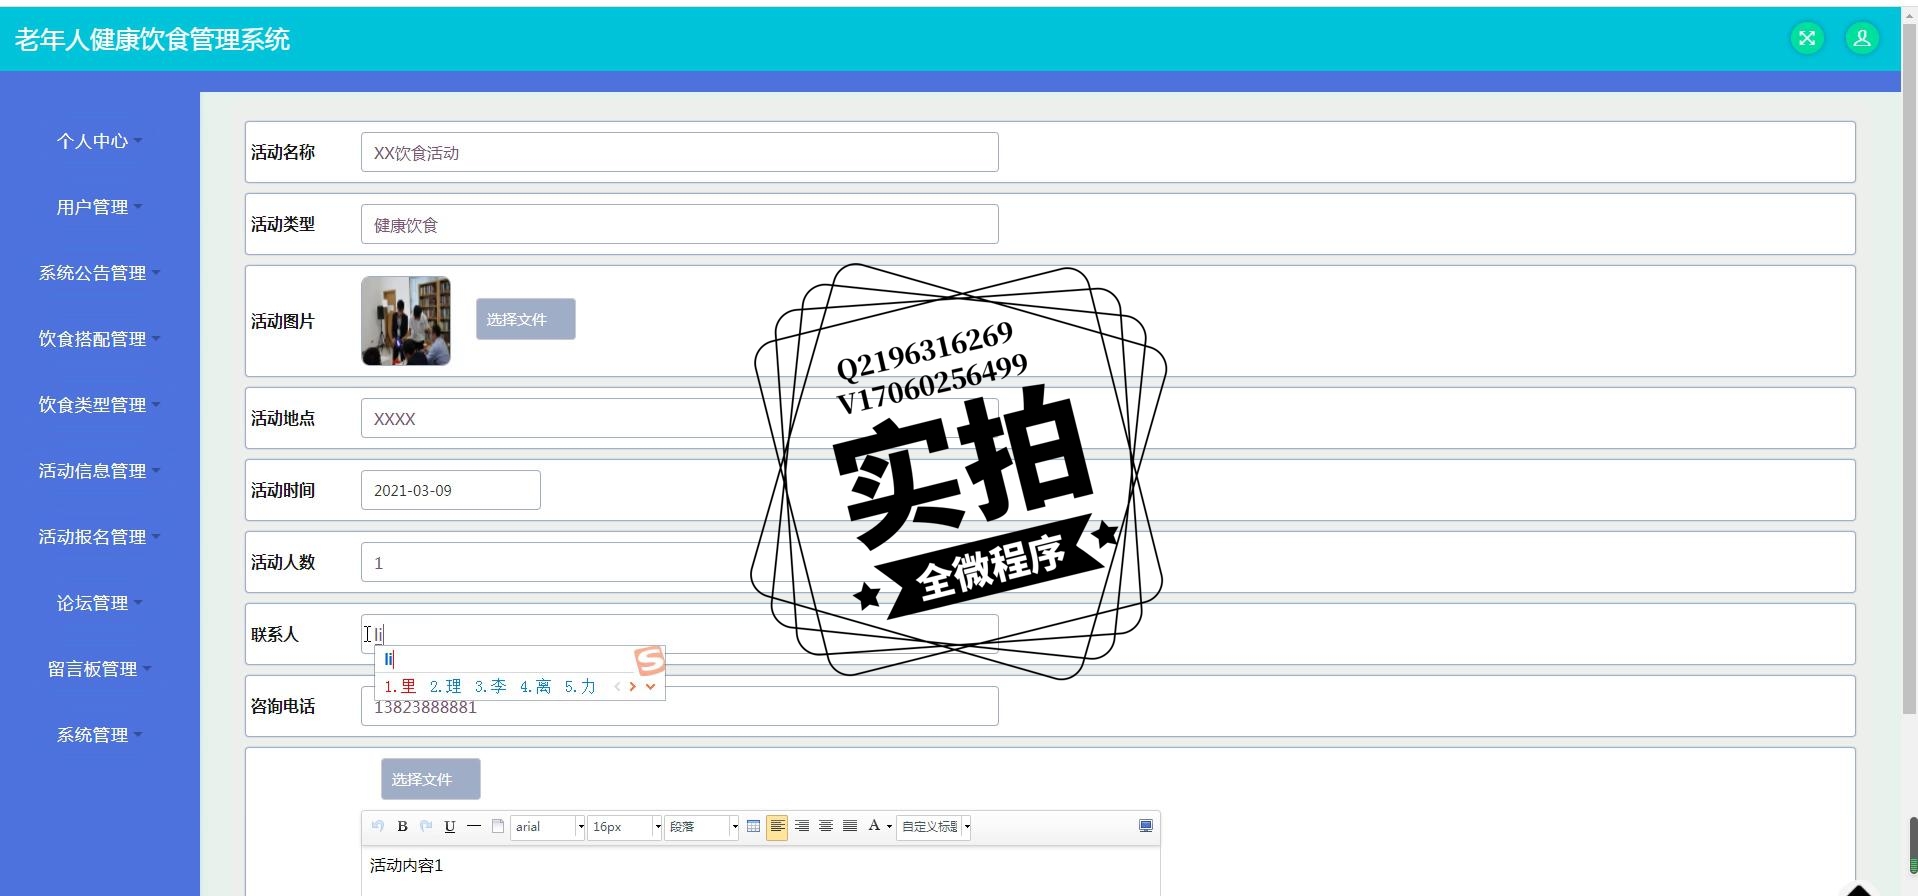1918x896 pixels.
Task: Click 选择文件 button beside activity image
Action: [x=525, y=319]
